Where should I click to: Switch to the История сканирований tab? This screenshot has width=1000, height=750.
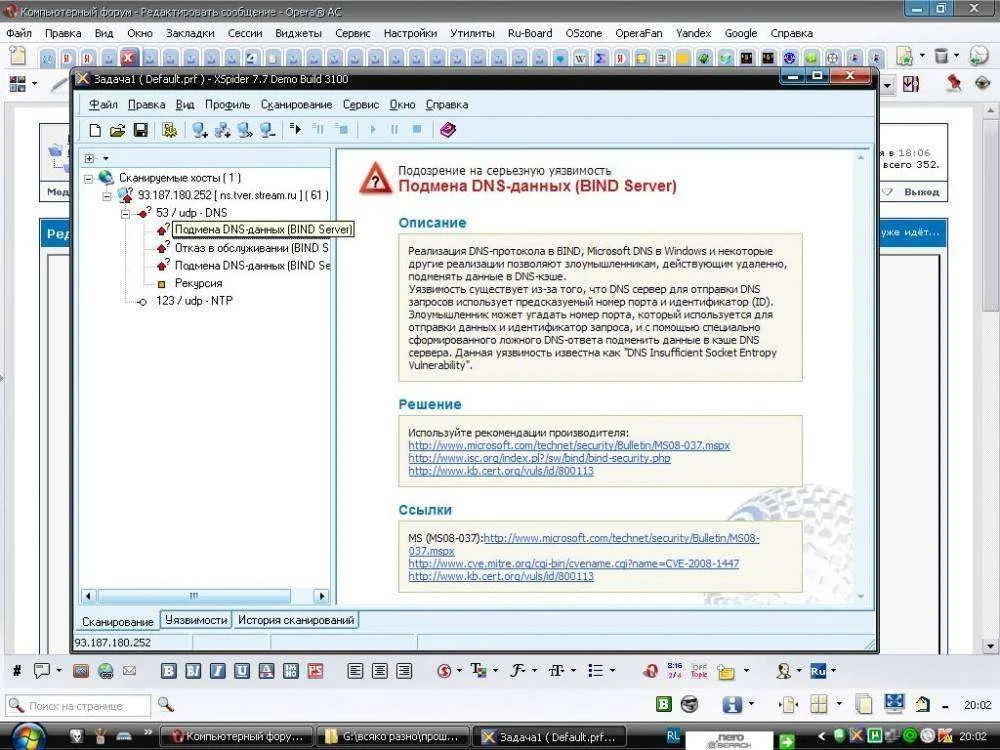[x=296, y=620]
